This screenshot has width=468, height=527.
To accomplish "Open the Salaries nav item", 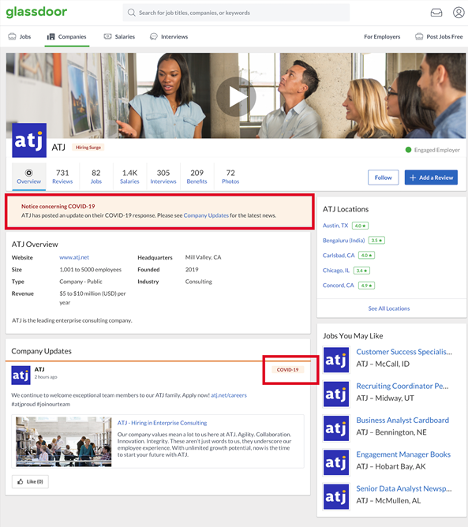I will tap(119, 37).
